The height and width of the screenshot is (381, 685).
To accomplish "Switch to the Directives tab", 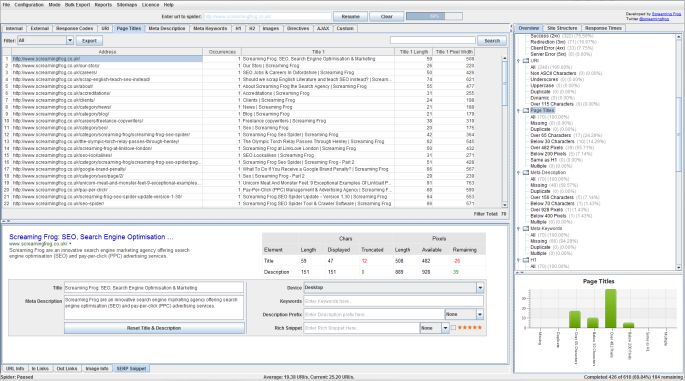I will [298, 28].
